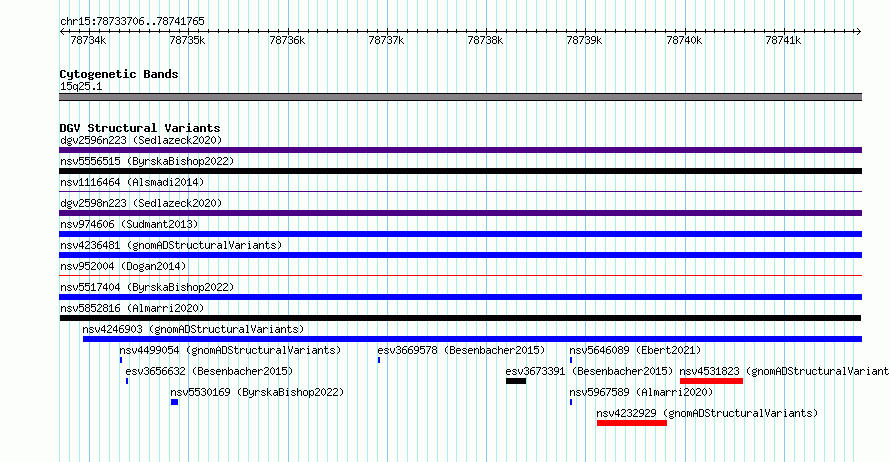This screenshot has height=462, width=890.
Task: Click the dgv2598n223 (Sedlazeck2020) label
Action: [141, 203]
